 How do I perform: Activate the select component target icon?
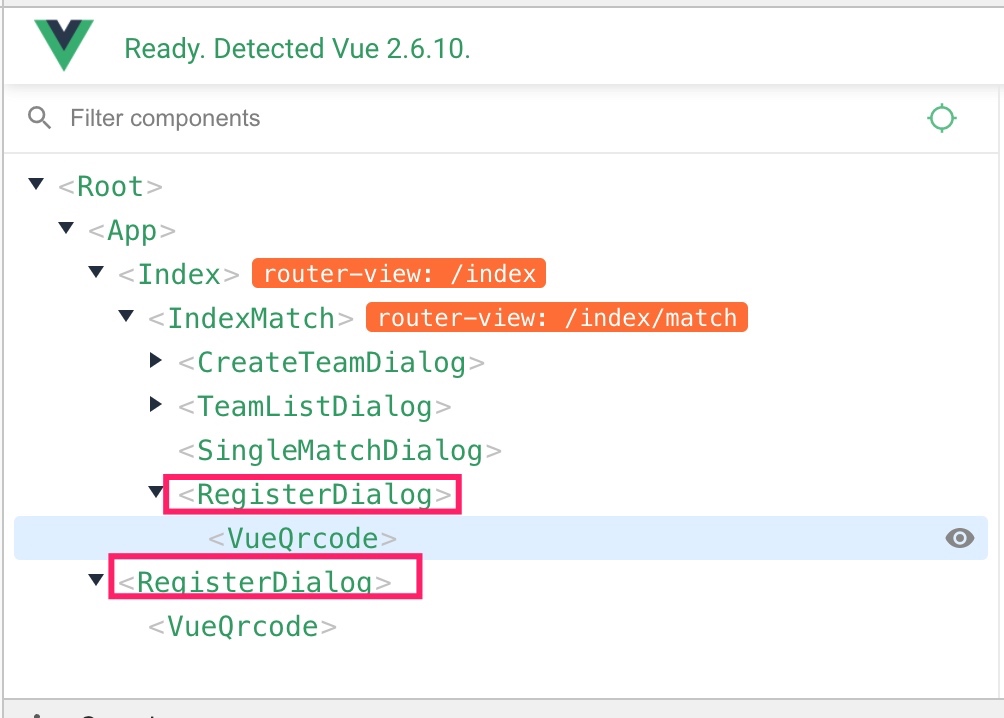coord(941,118)
